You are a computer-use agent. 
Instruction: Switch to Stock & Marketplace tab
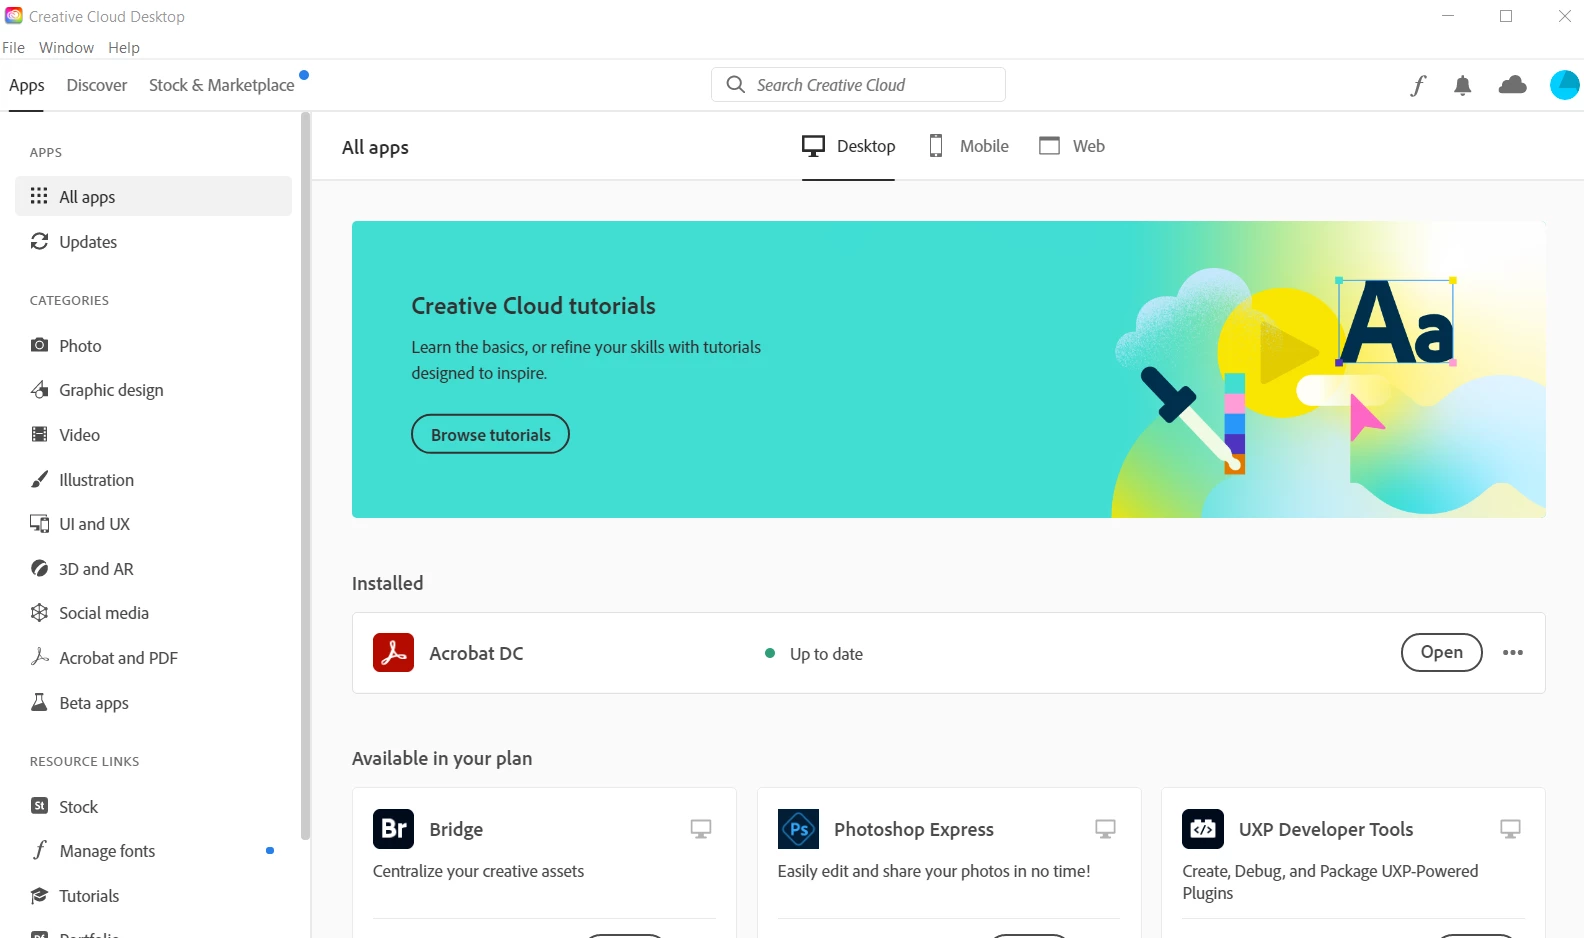tap(222, 85)
